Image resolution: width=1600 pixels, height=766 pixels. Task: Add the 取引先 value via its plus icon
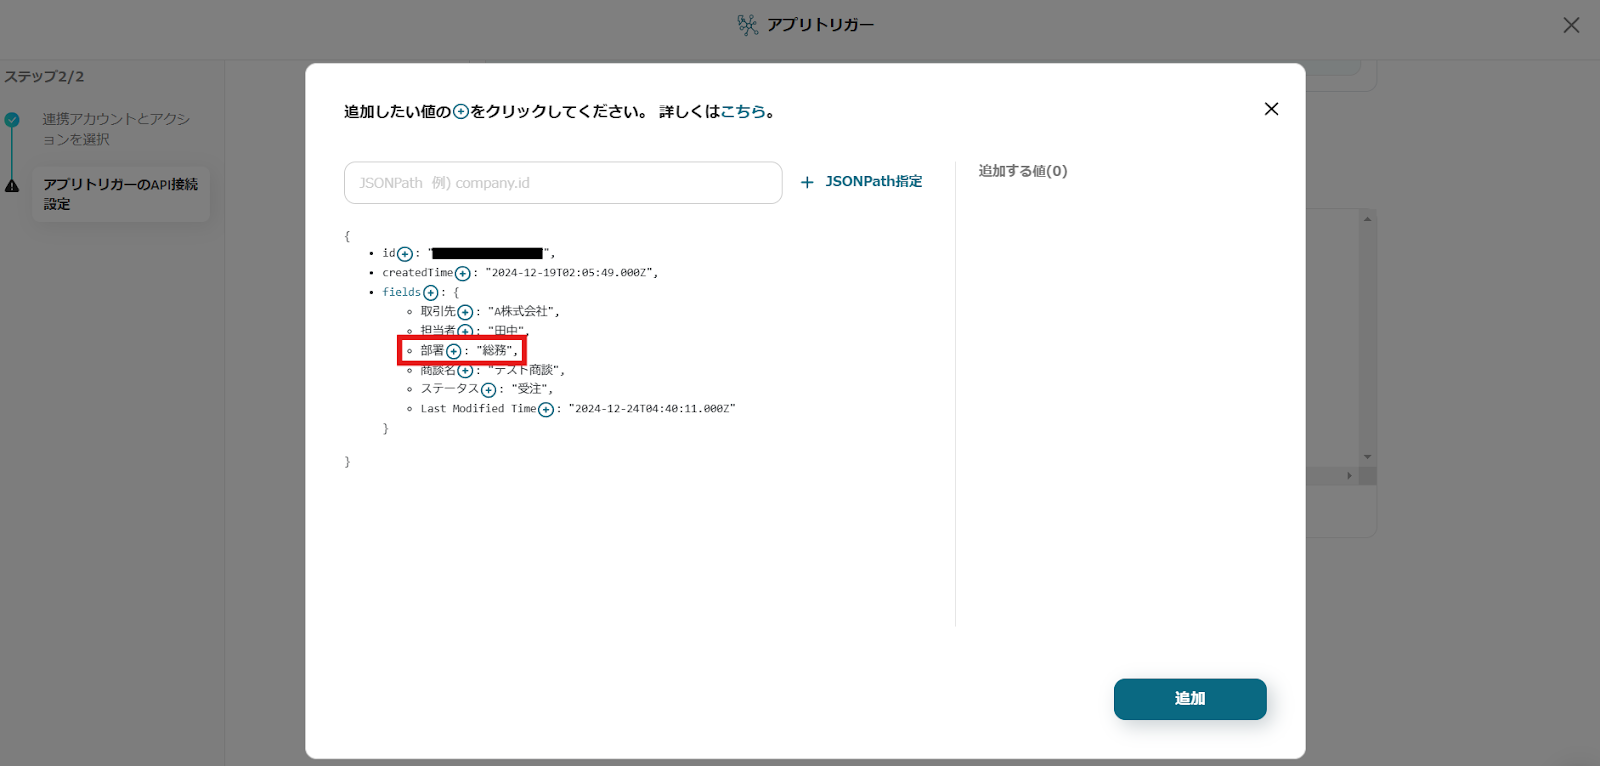[x=465, y=312]
